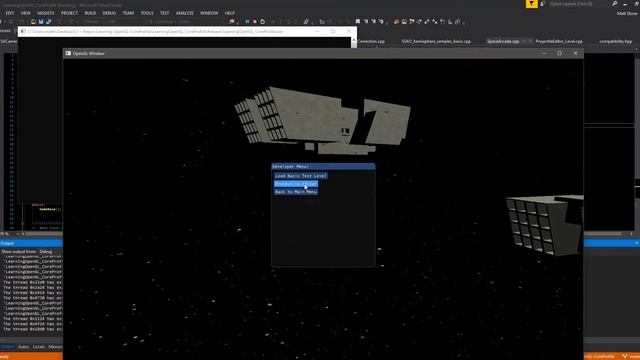Click the console window scrollbar up arrow
The width and height of the screenshot is (640, 360).
tap(354, 40)
